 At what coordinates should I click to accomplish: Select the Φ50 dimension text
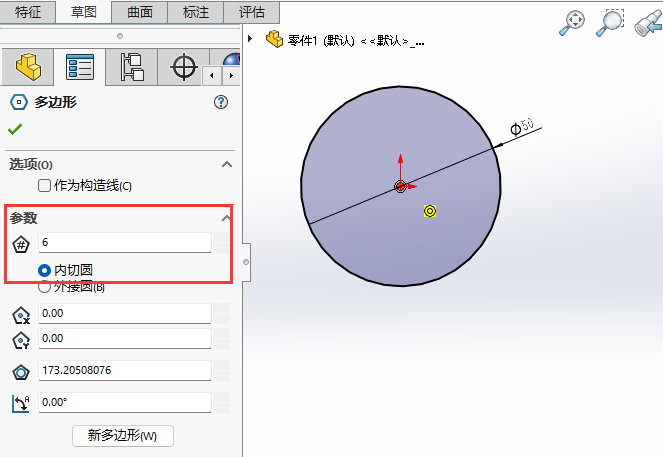point(522,126)
